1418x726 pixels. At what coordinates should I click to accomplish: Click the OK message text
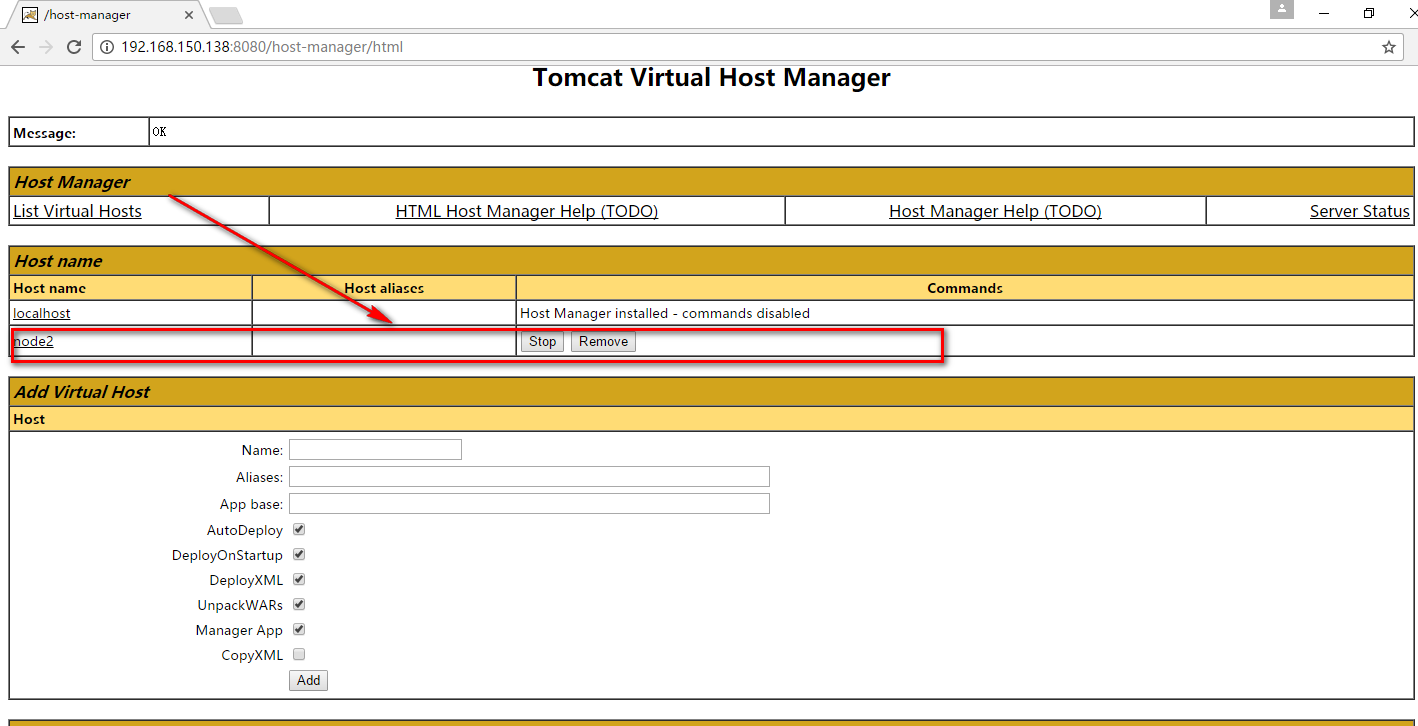pyautogui.click(x=160, y=132)
